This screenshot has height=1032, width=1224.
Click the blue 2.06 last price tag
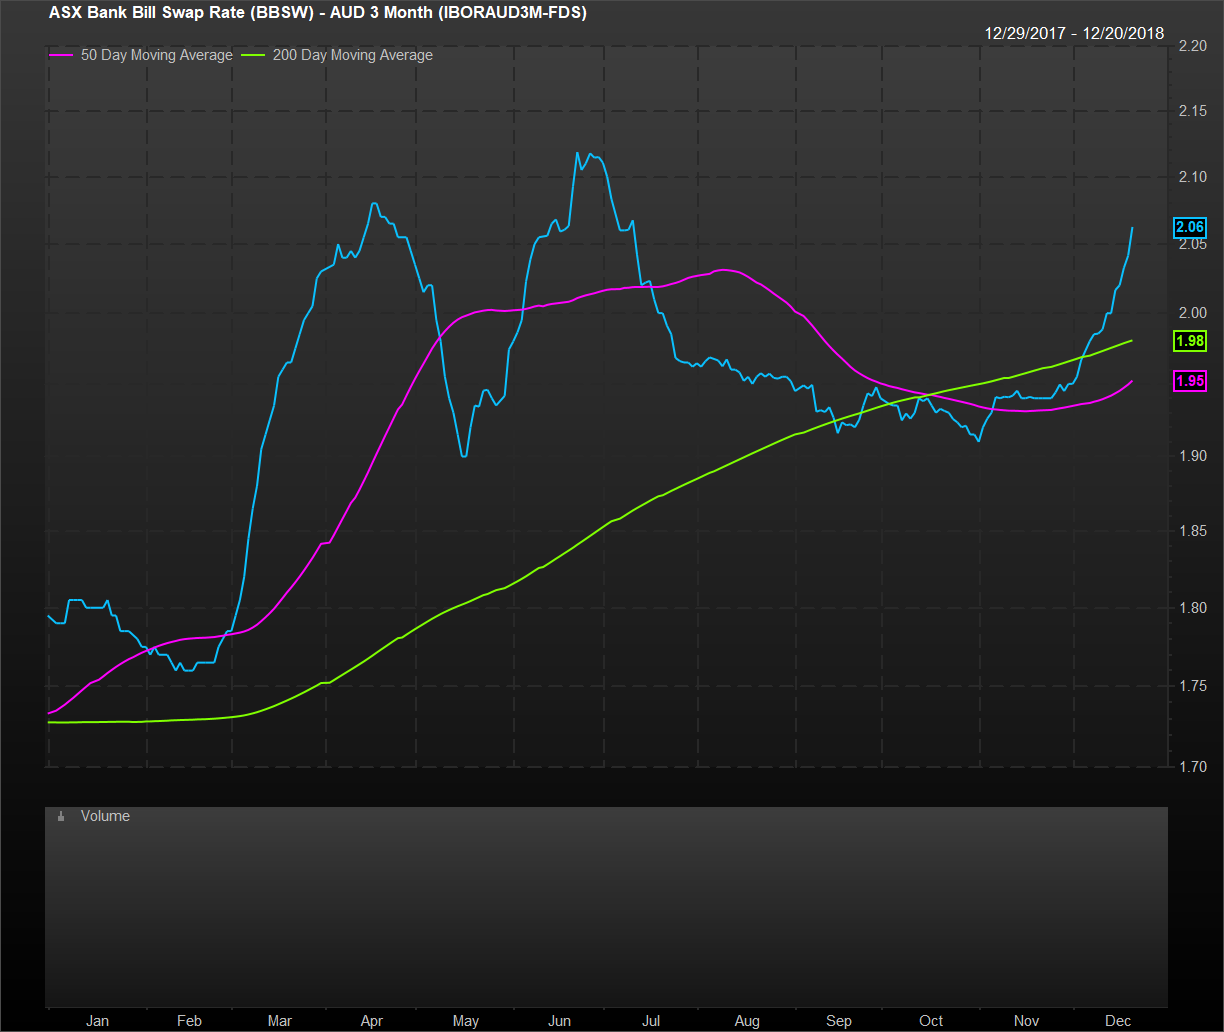(x=1190, y=228)
